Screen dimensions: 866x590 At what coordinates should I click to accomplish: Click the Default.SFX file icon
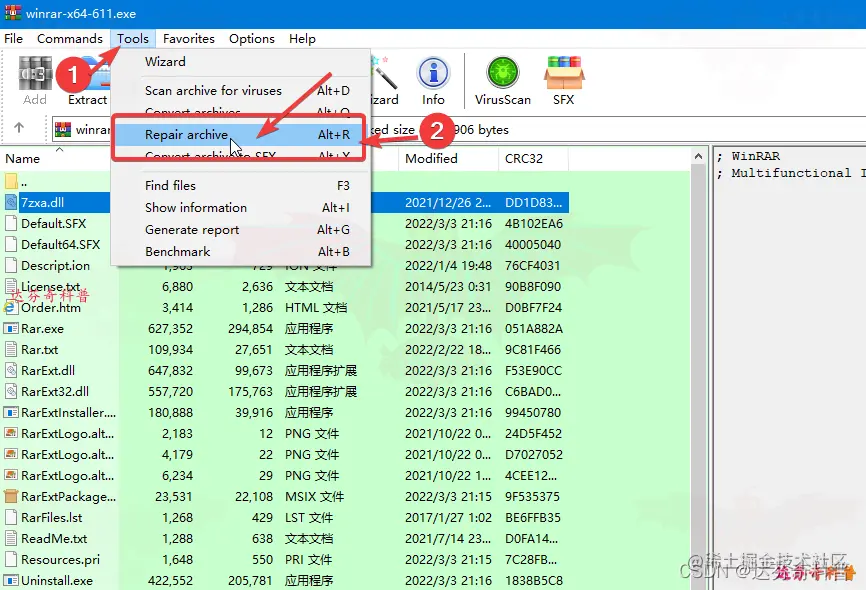[x=11, y=223]
